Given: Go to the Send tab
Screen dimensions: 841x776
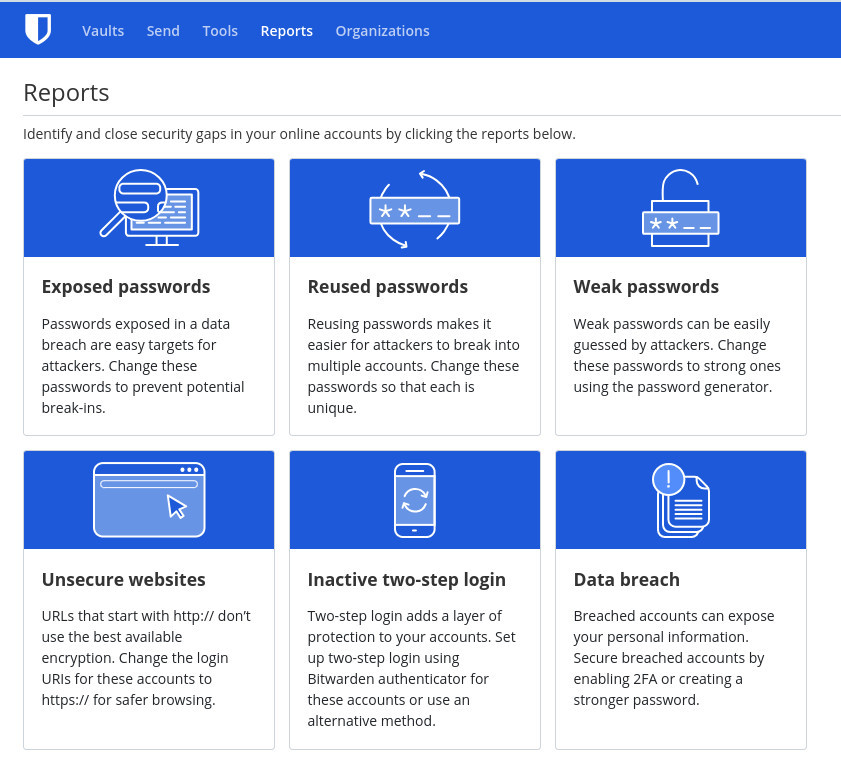Looking at the screenshot, I should click(163, 31).
